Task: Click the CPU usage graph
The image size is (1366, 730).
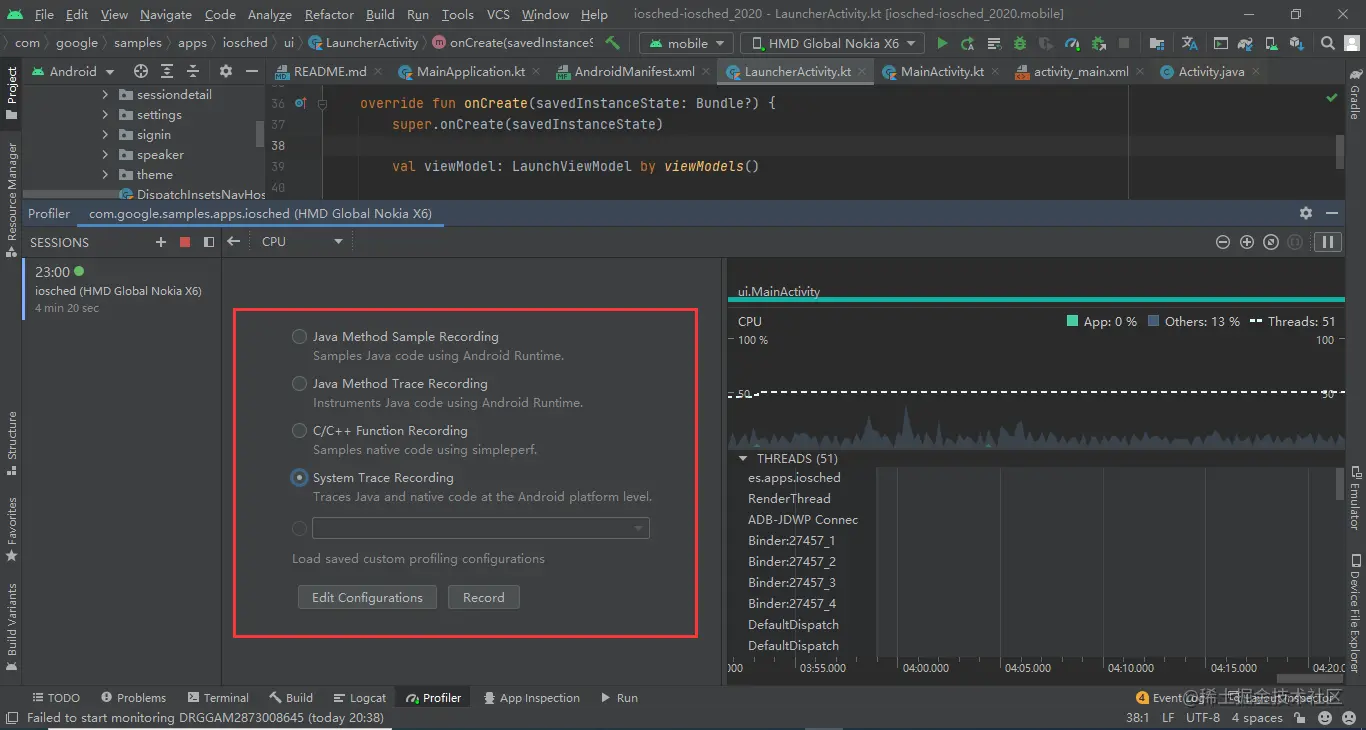Action: [x=1036, y=390]
